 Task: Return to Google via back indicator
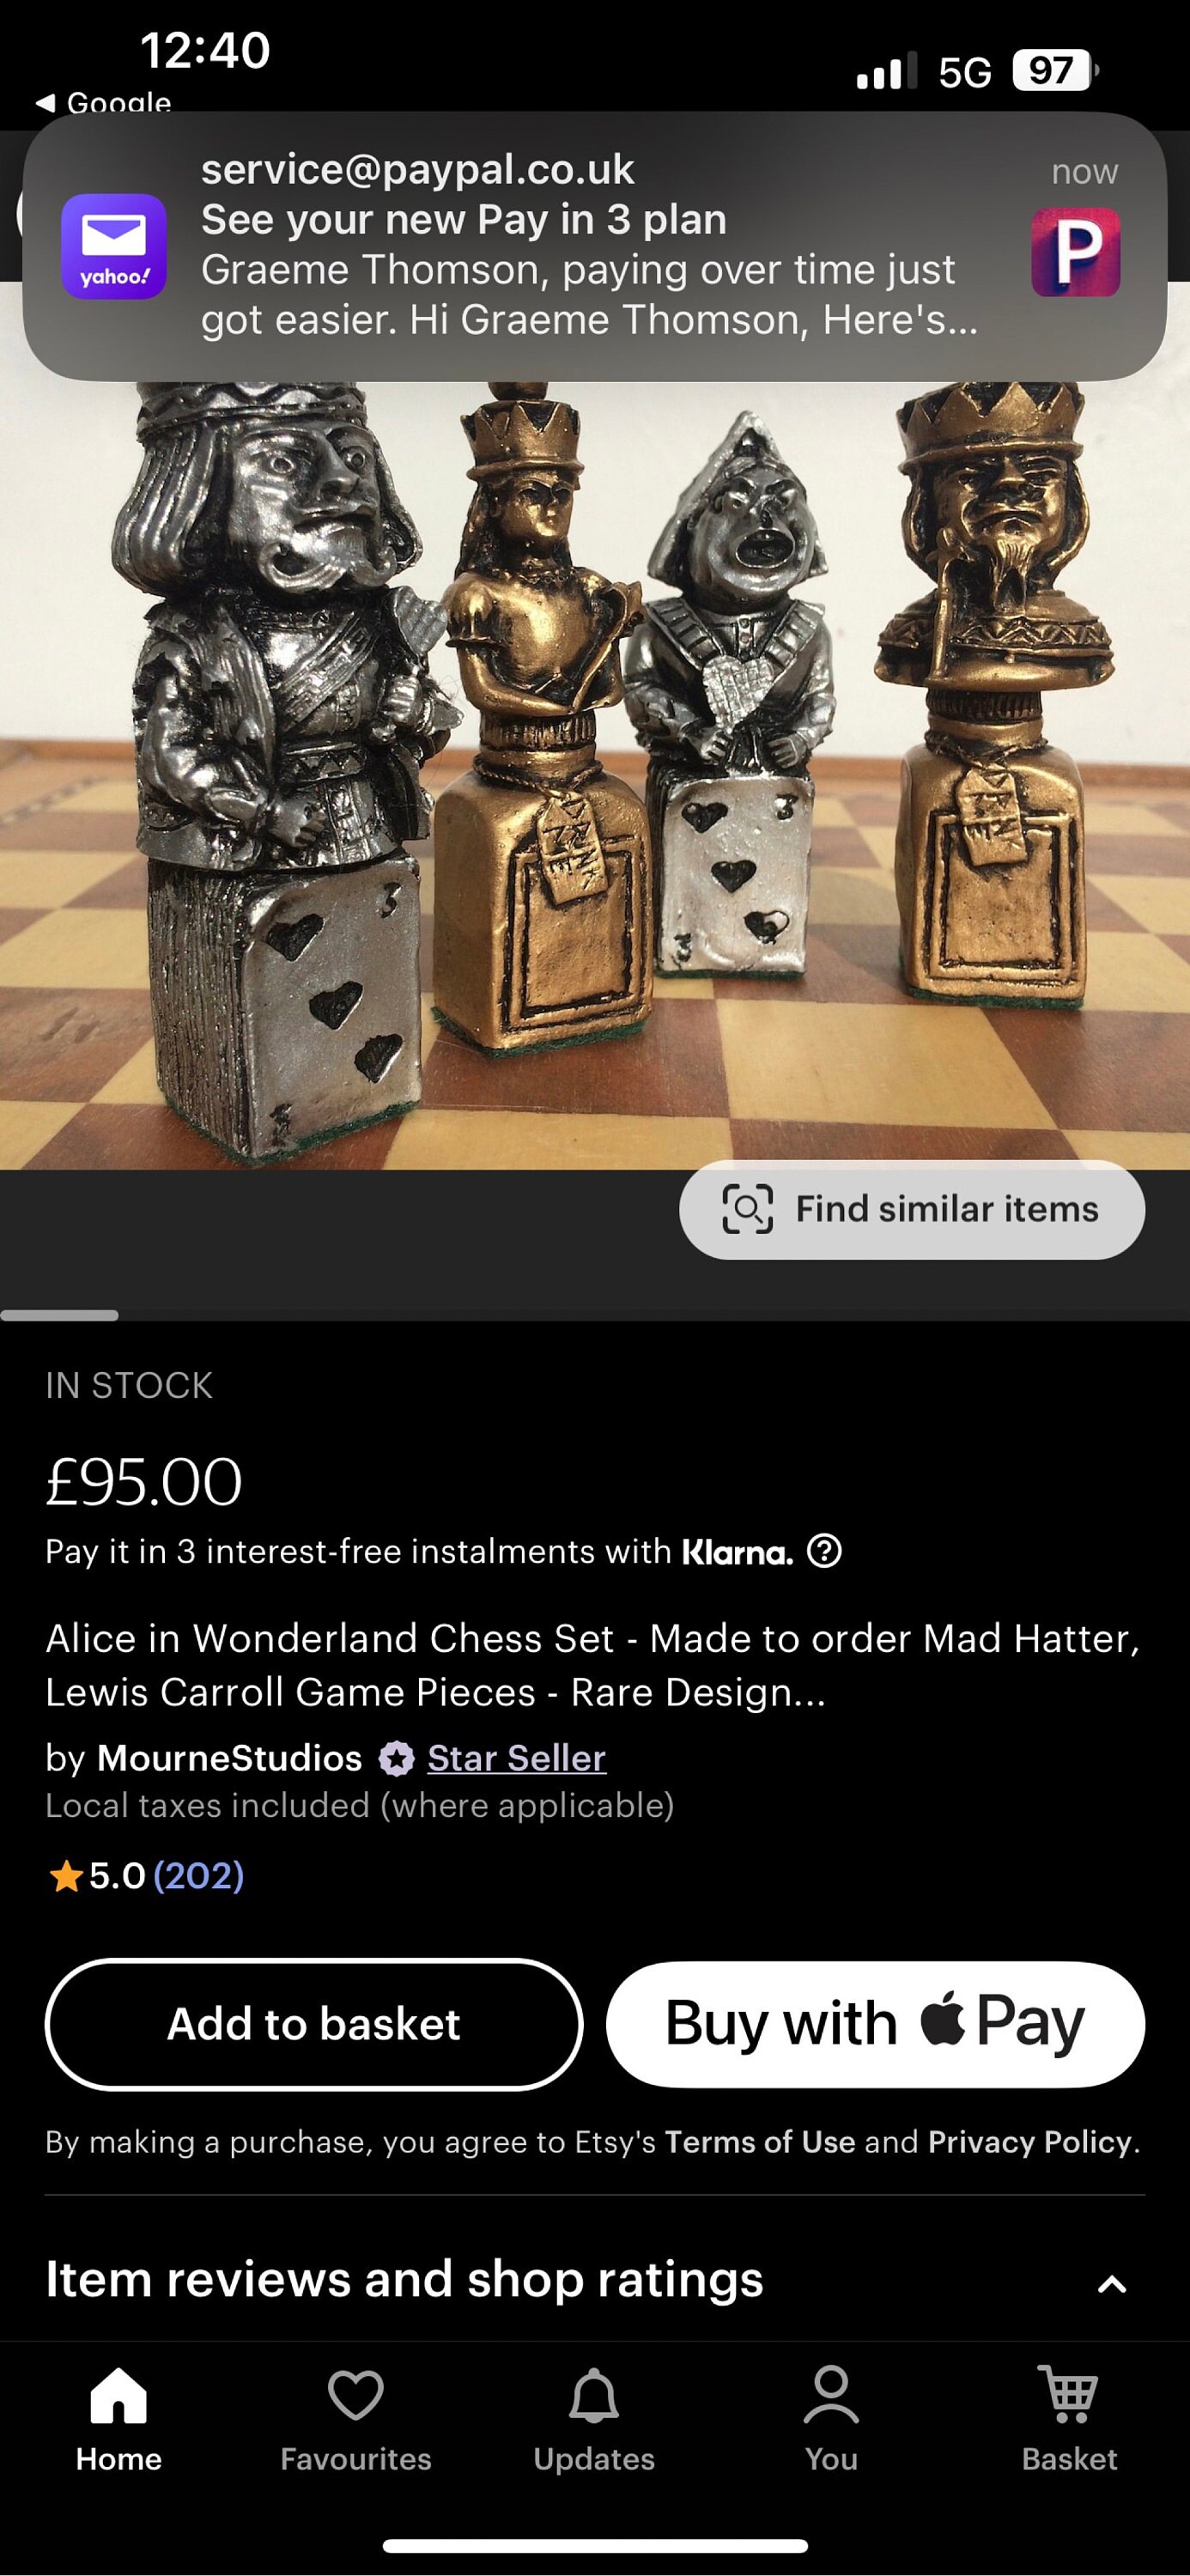click(x=103, y=102)
